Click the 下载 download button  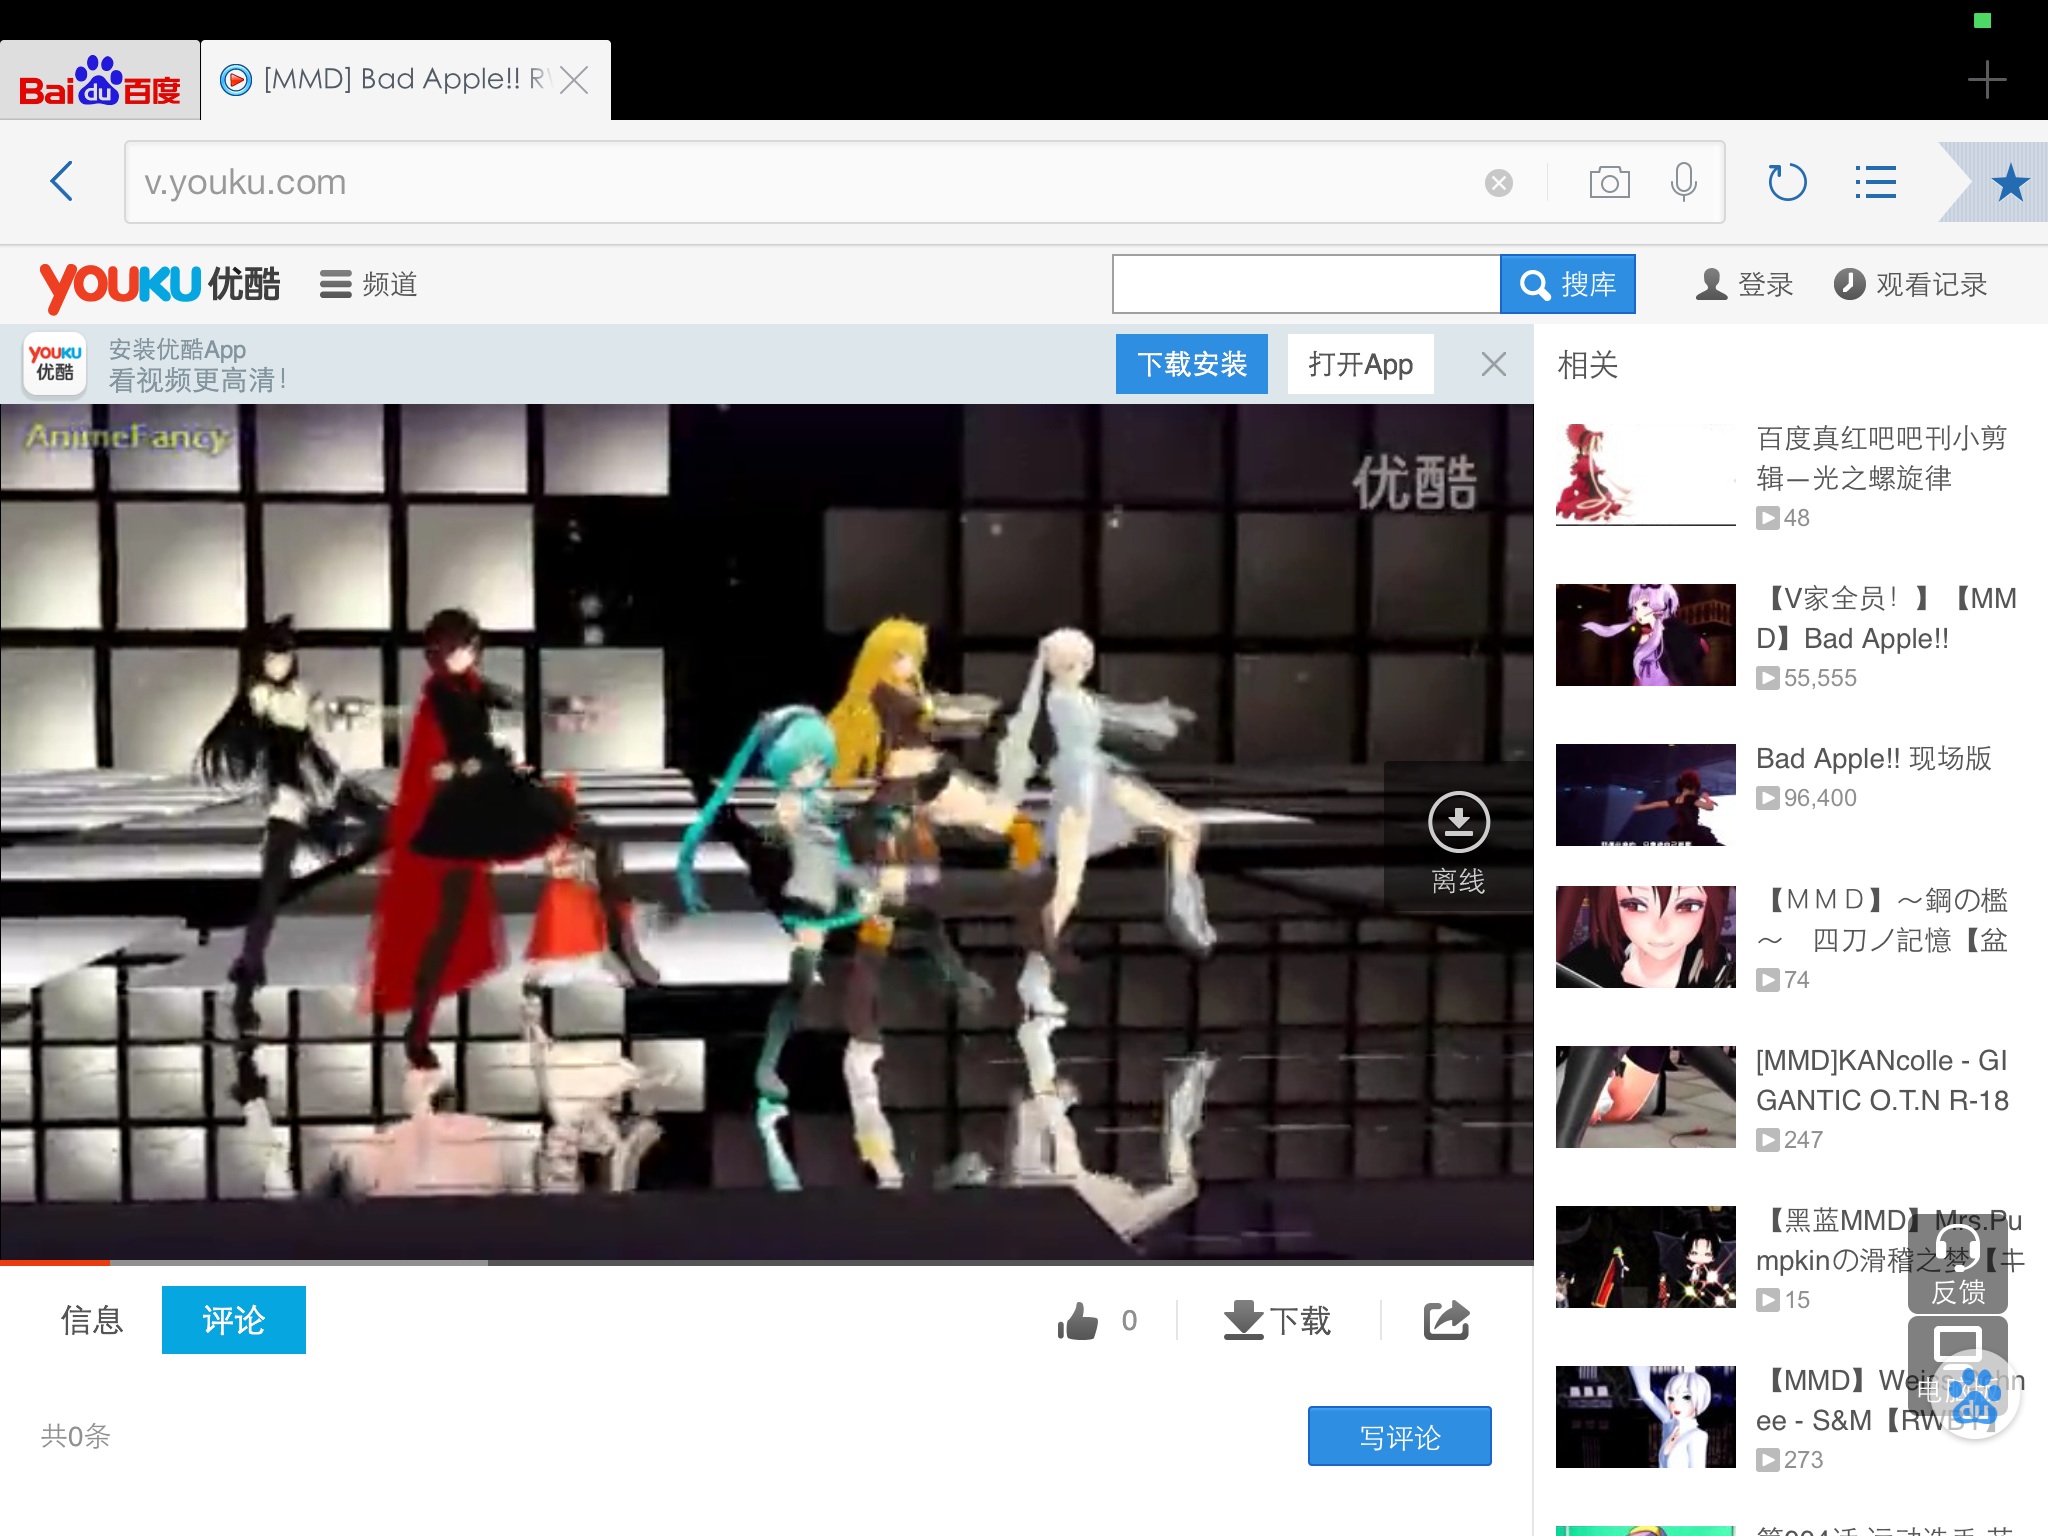pos(1278,1320)
